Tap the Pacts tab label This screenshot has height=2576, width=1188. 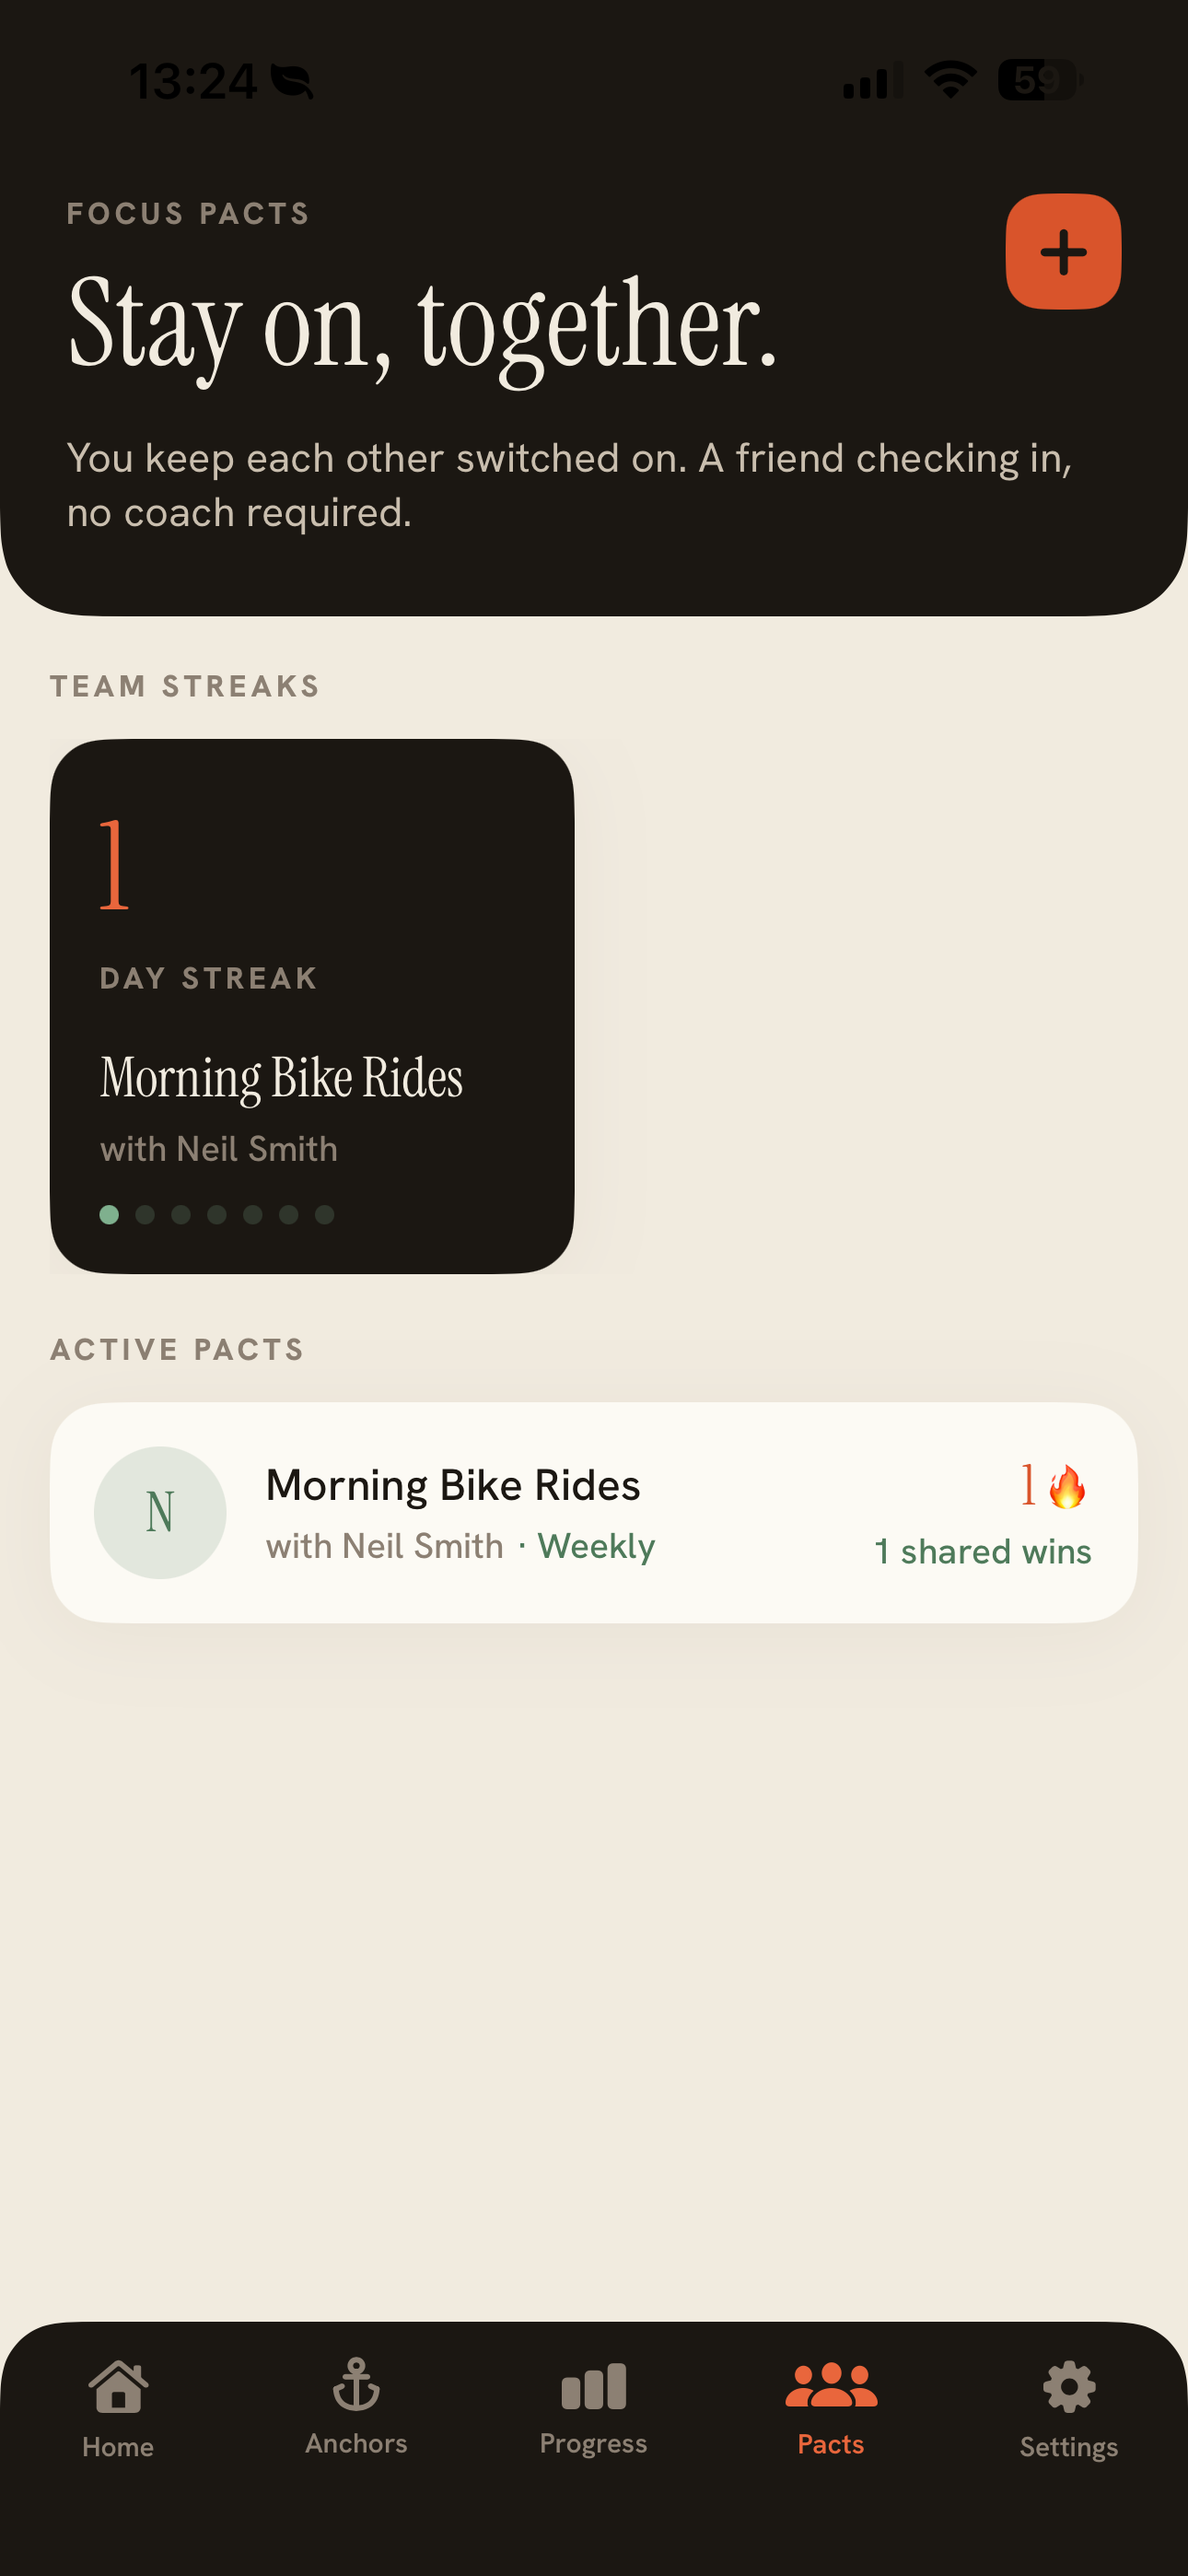tap(831, 2444)
